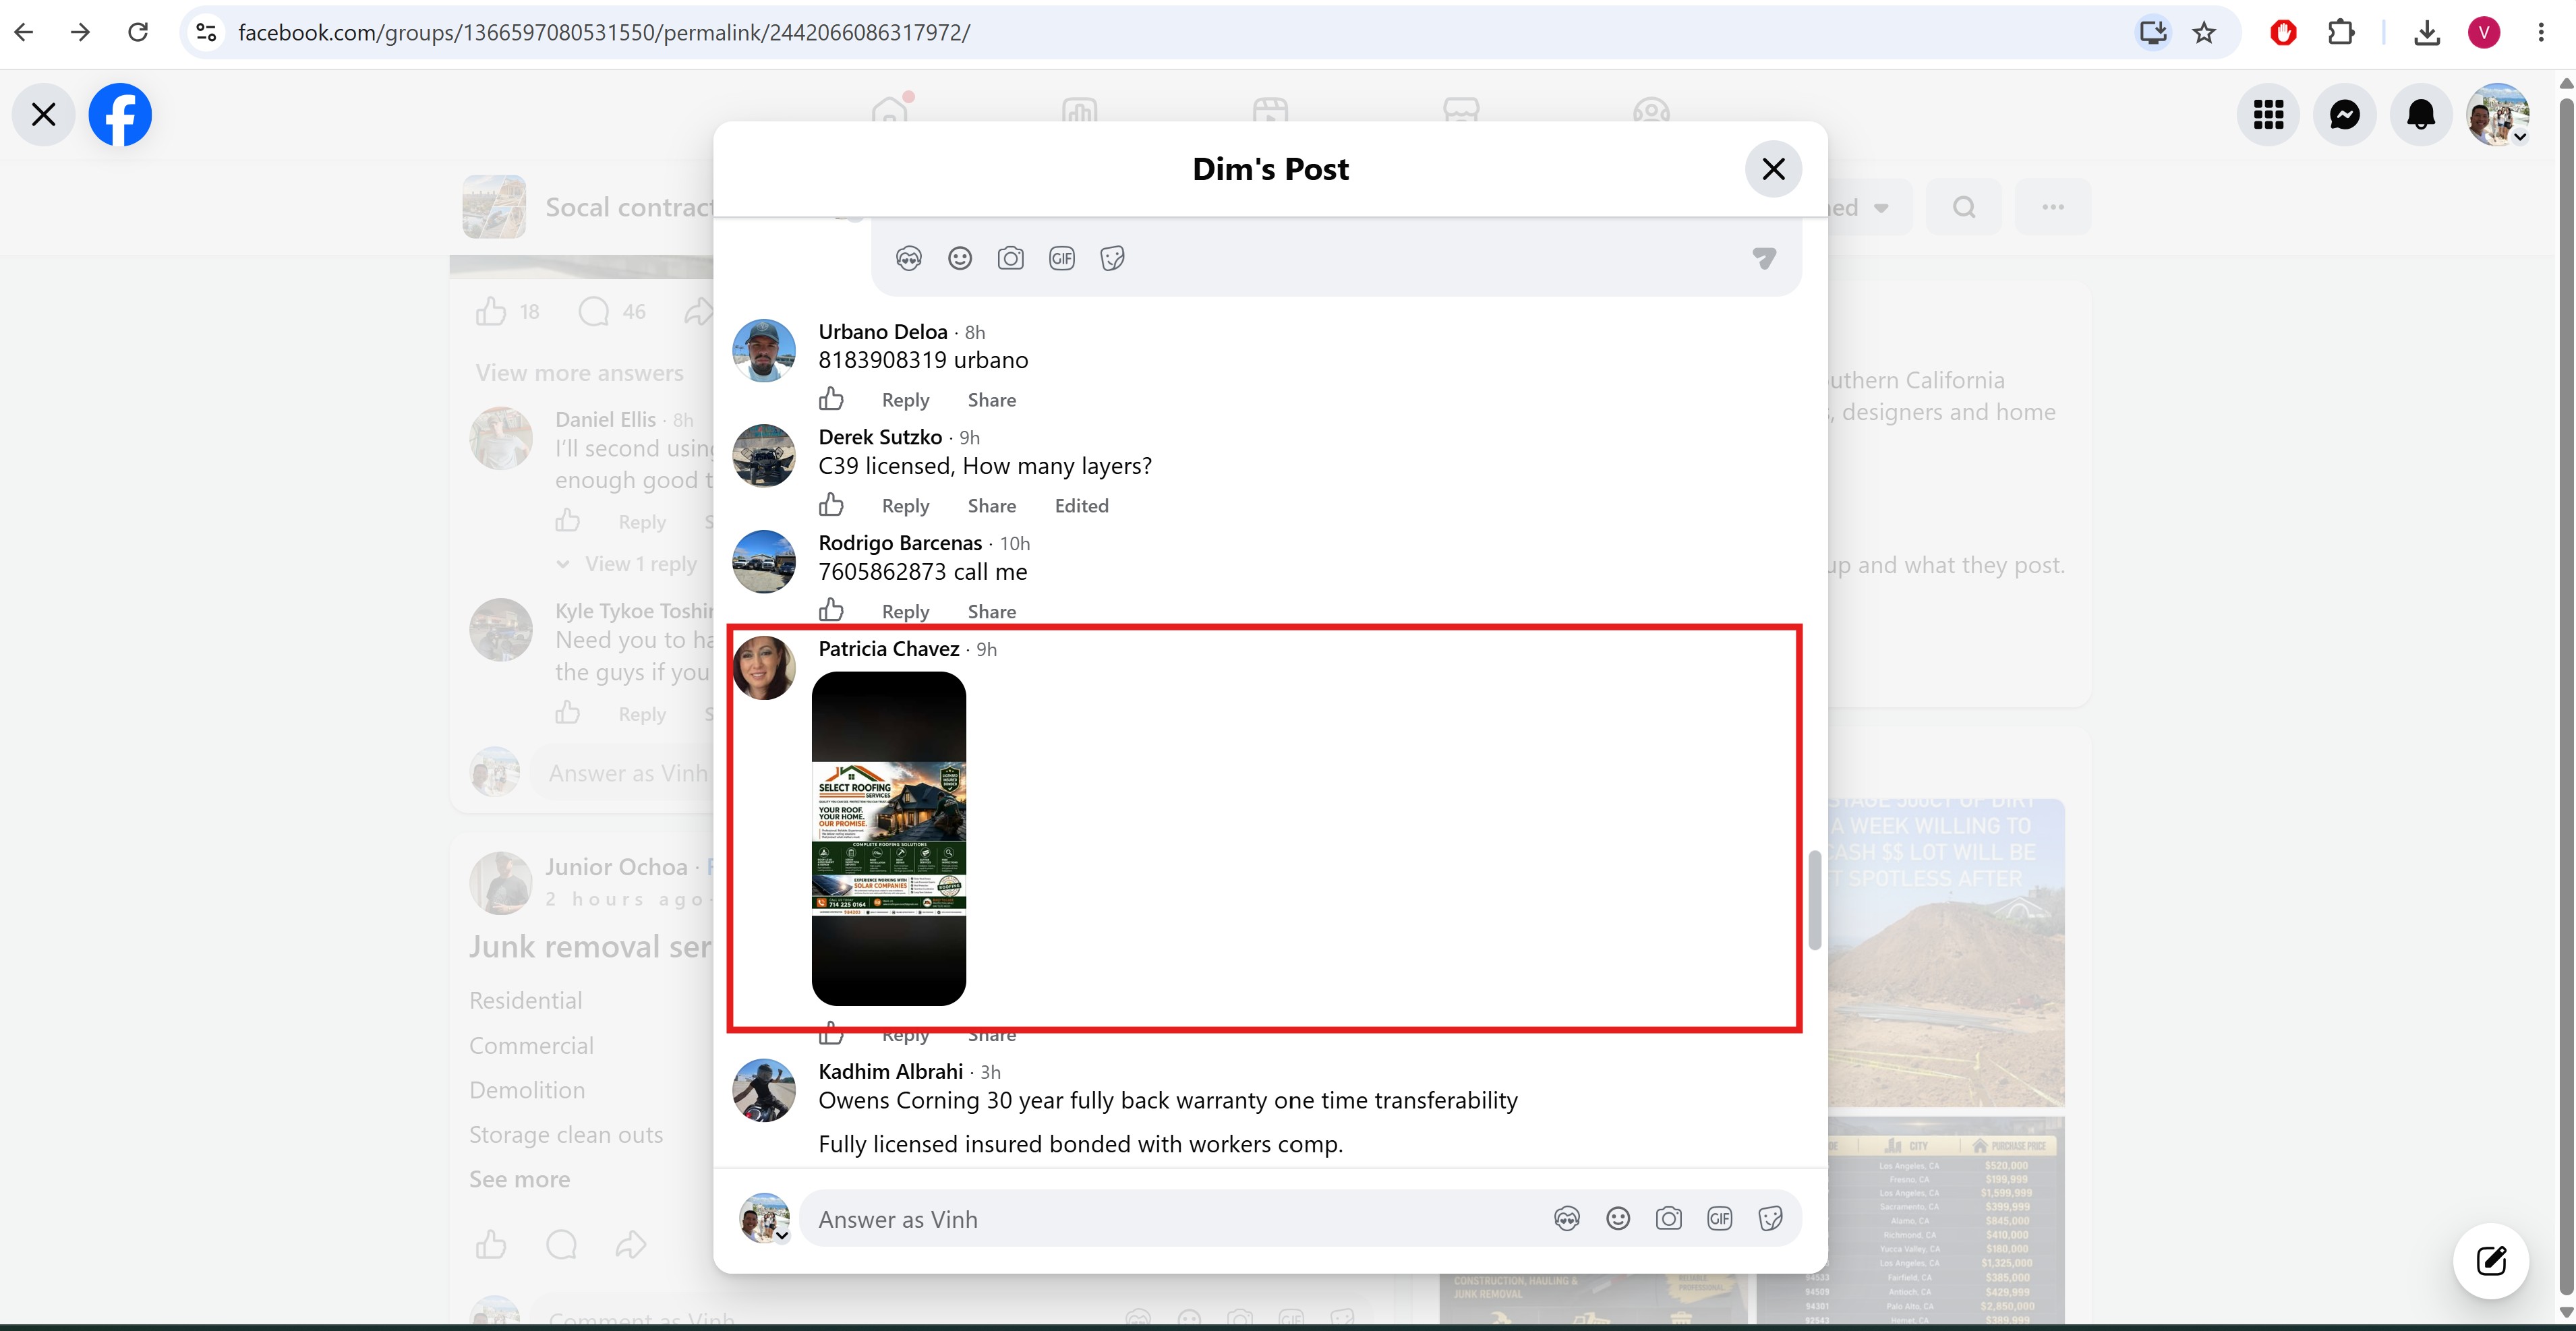
Task: Click the red ad blocker extension icon
Action: click(2283, 33)
